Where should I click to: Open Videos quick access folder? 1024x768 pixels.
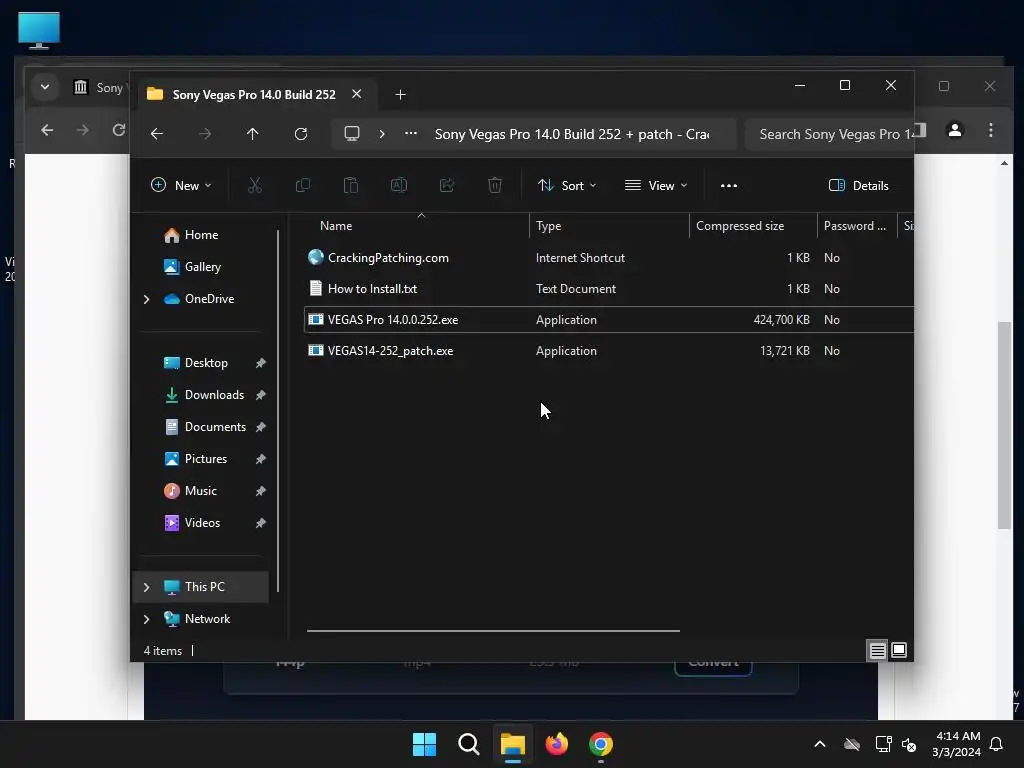coord(202,523)
